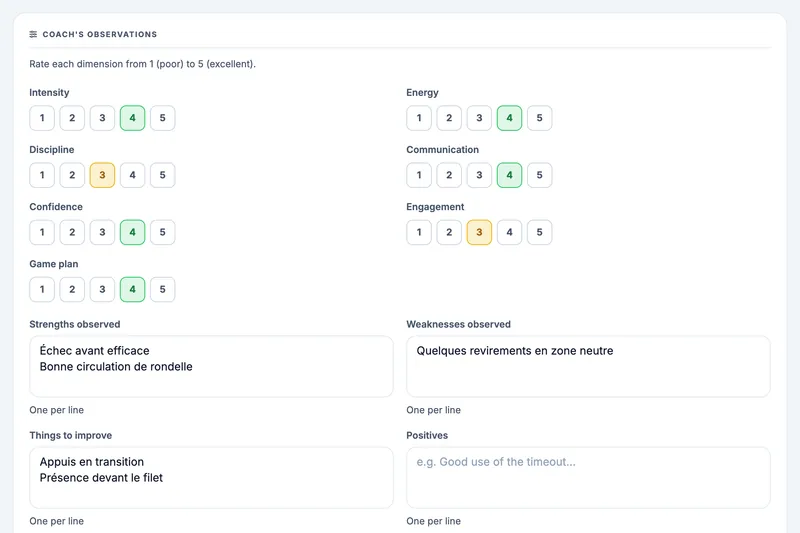Choose Discipline score 2

coord(72,175)
